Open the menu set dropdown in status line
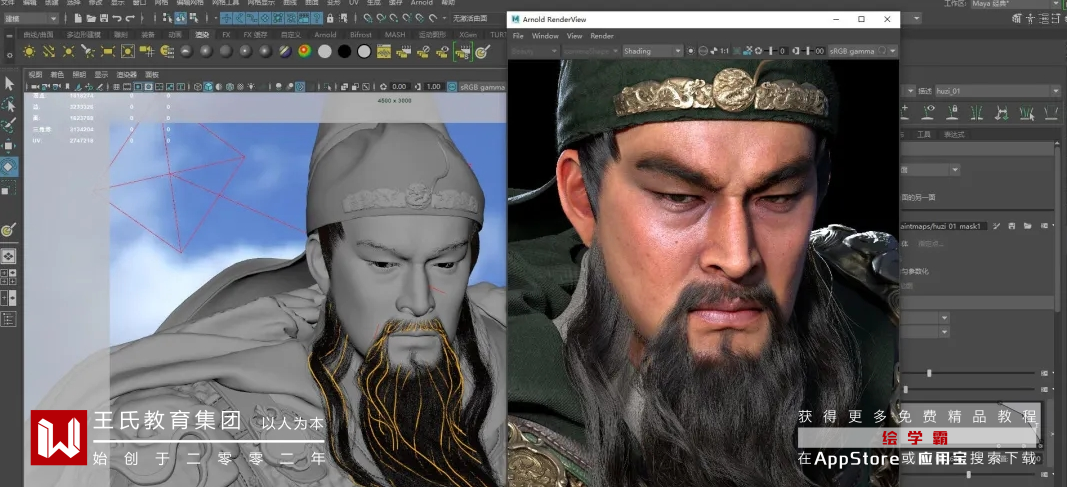The image size is (1067, 487). [x=31, y=18]
